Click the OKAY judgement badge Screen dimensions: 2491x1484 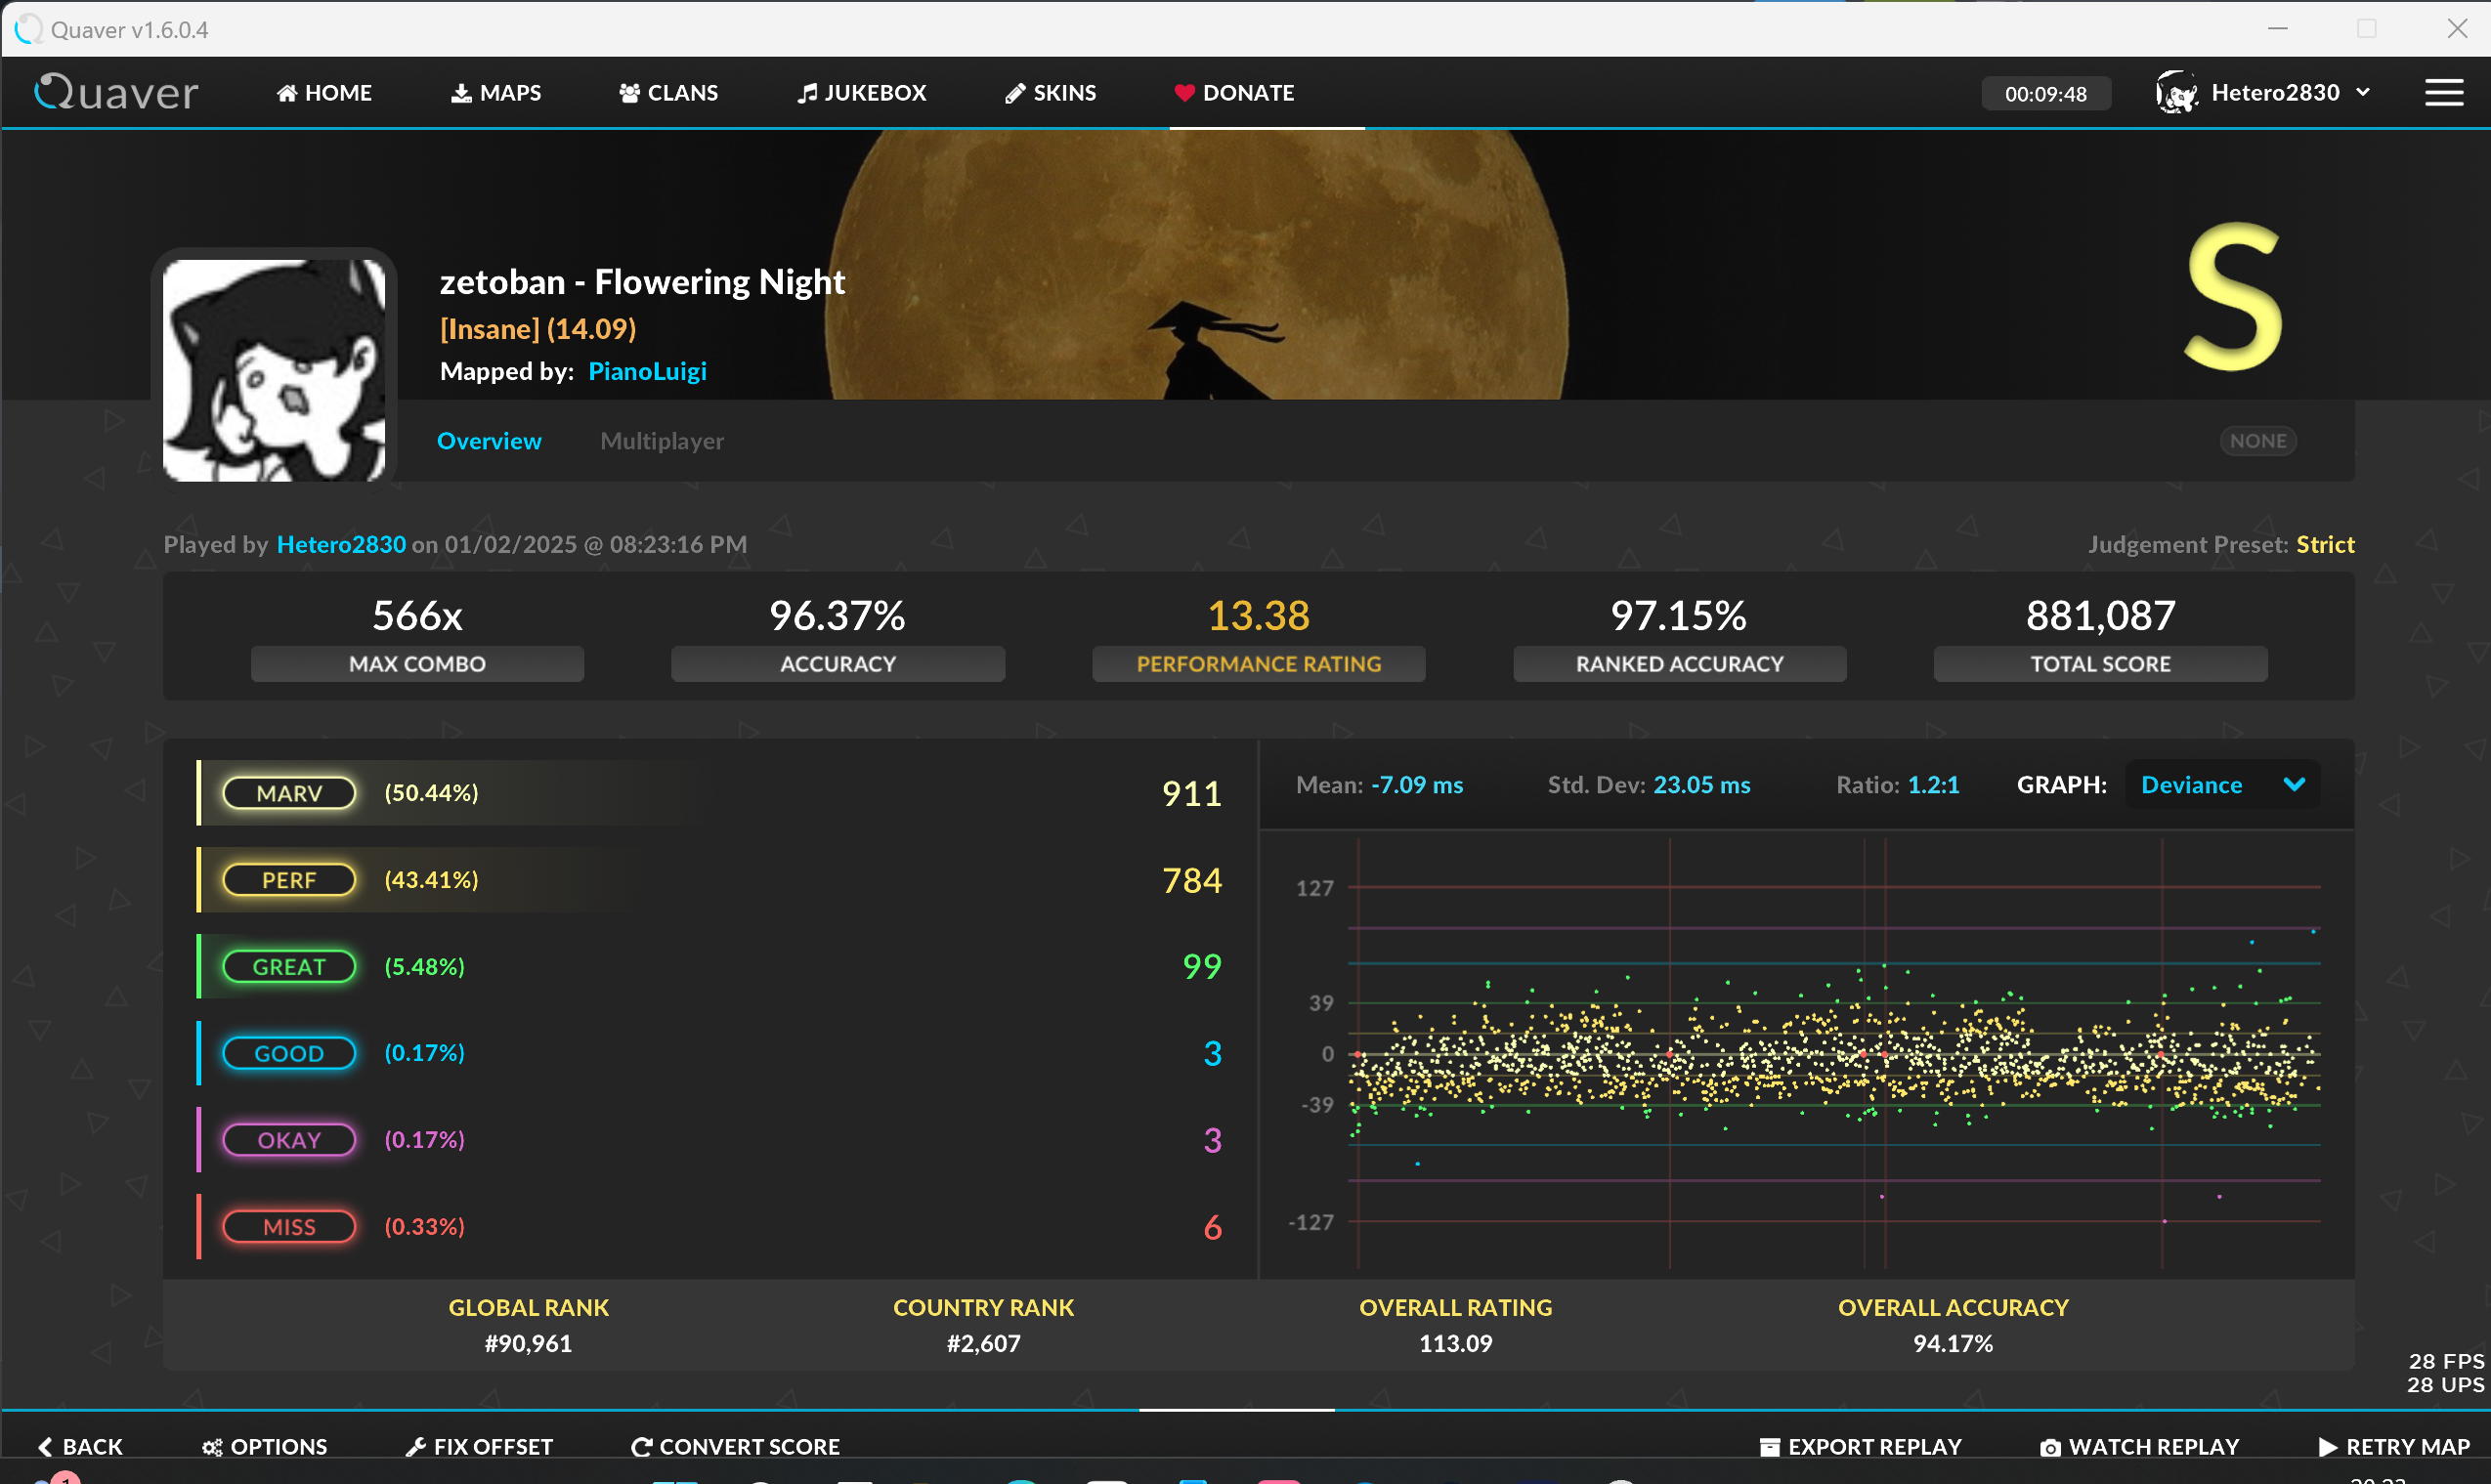tap(289, 1140)
